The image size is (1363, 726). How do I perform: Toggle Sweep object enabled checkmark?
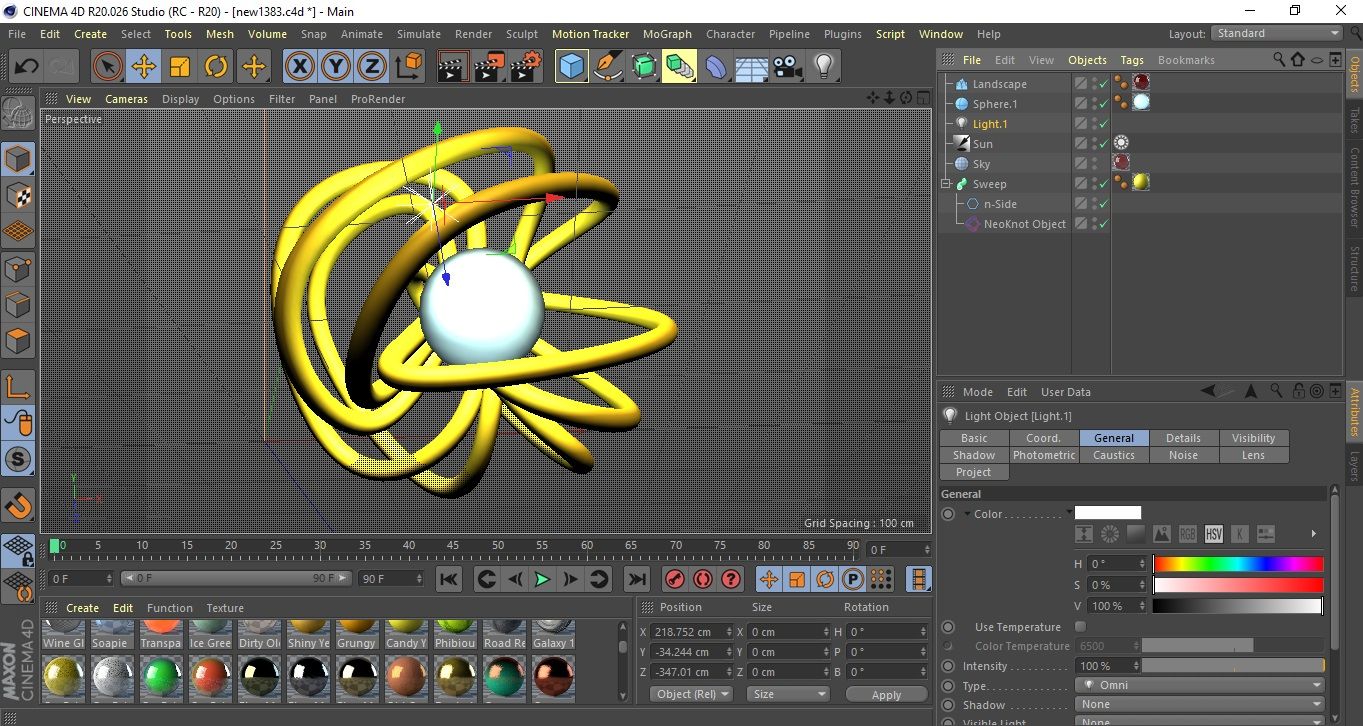(x=1103, y=184)
